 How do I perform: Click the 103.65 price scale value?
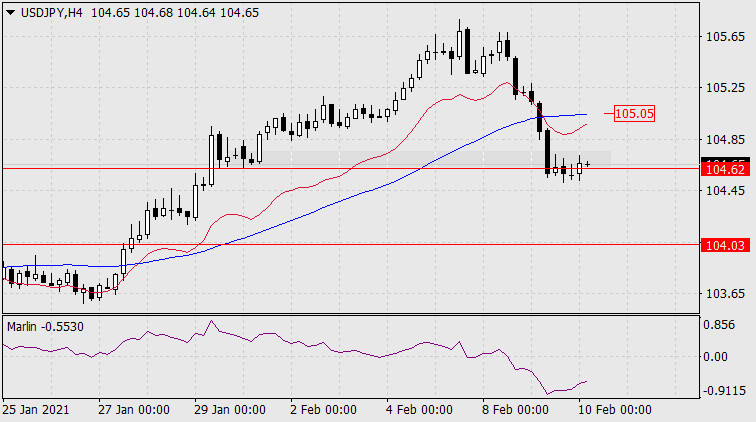[x=725, y=294]
